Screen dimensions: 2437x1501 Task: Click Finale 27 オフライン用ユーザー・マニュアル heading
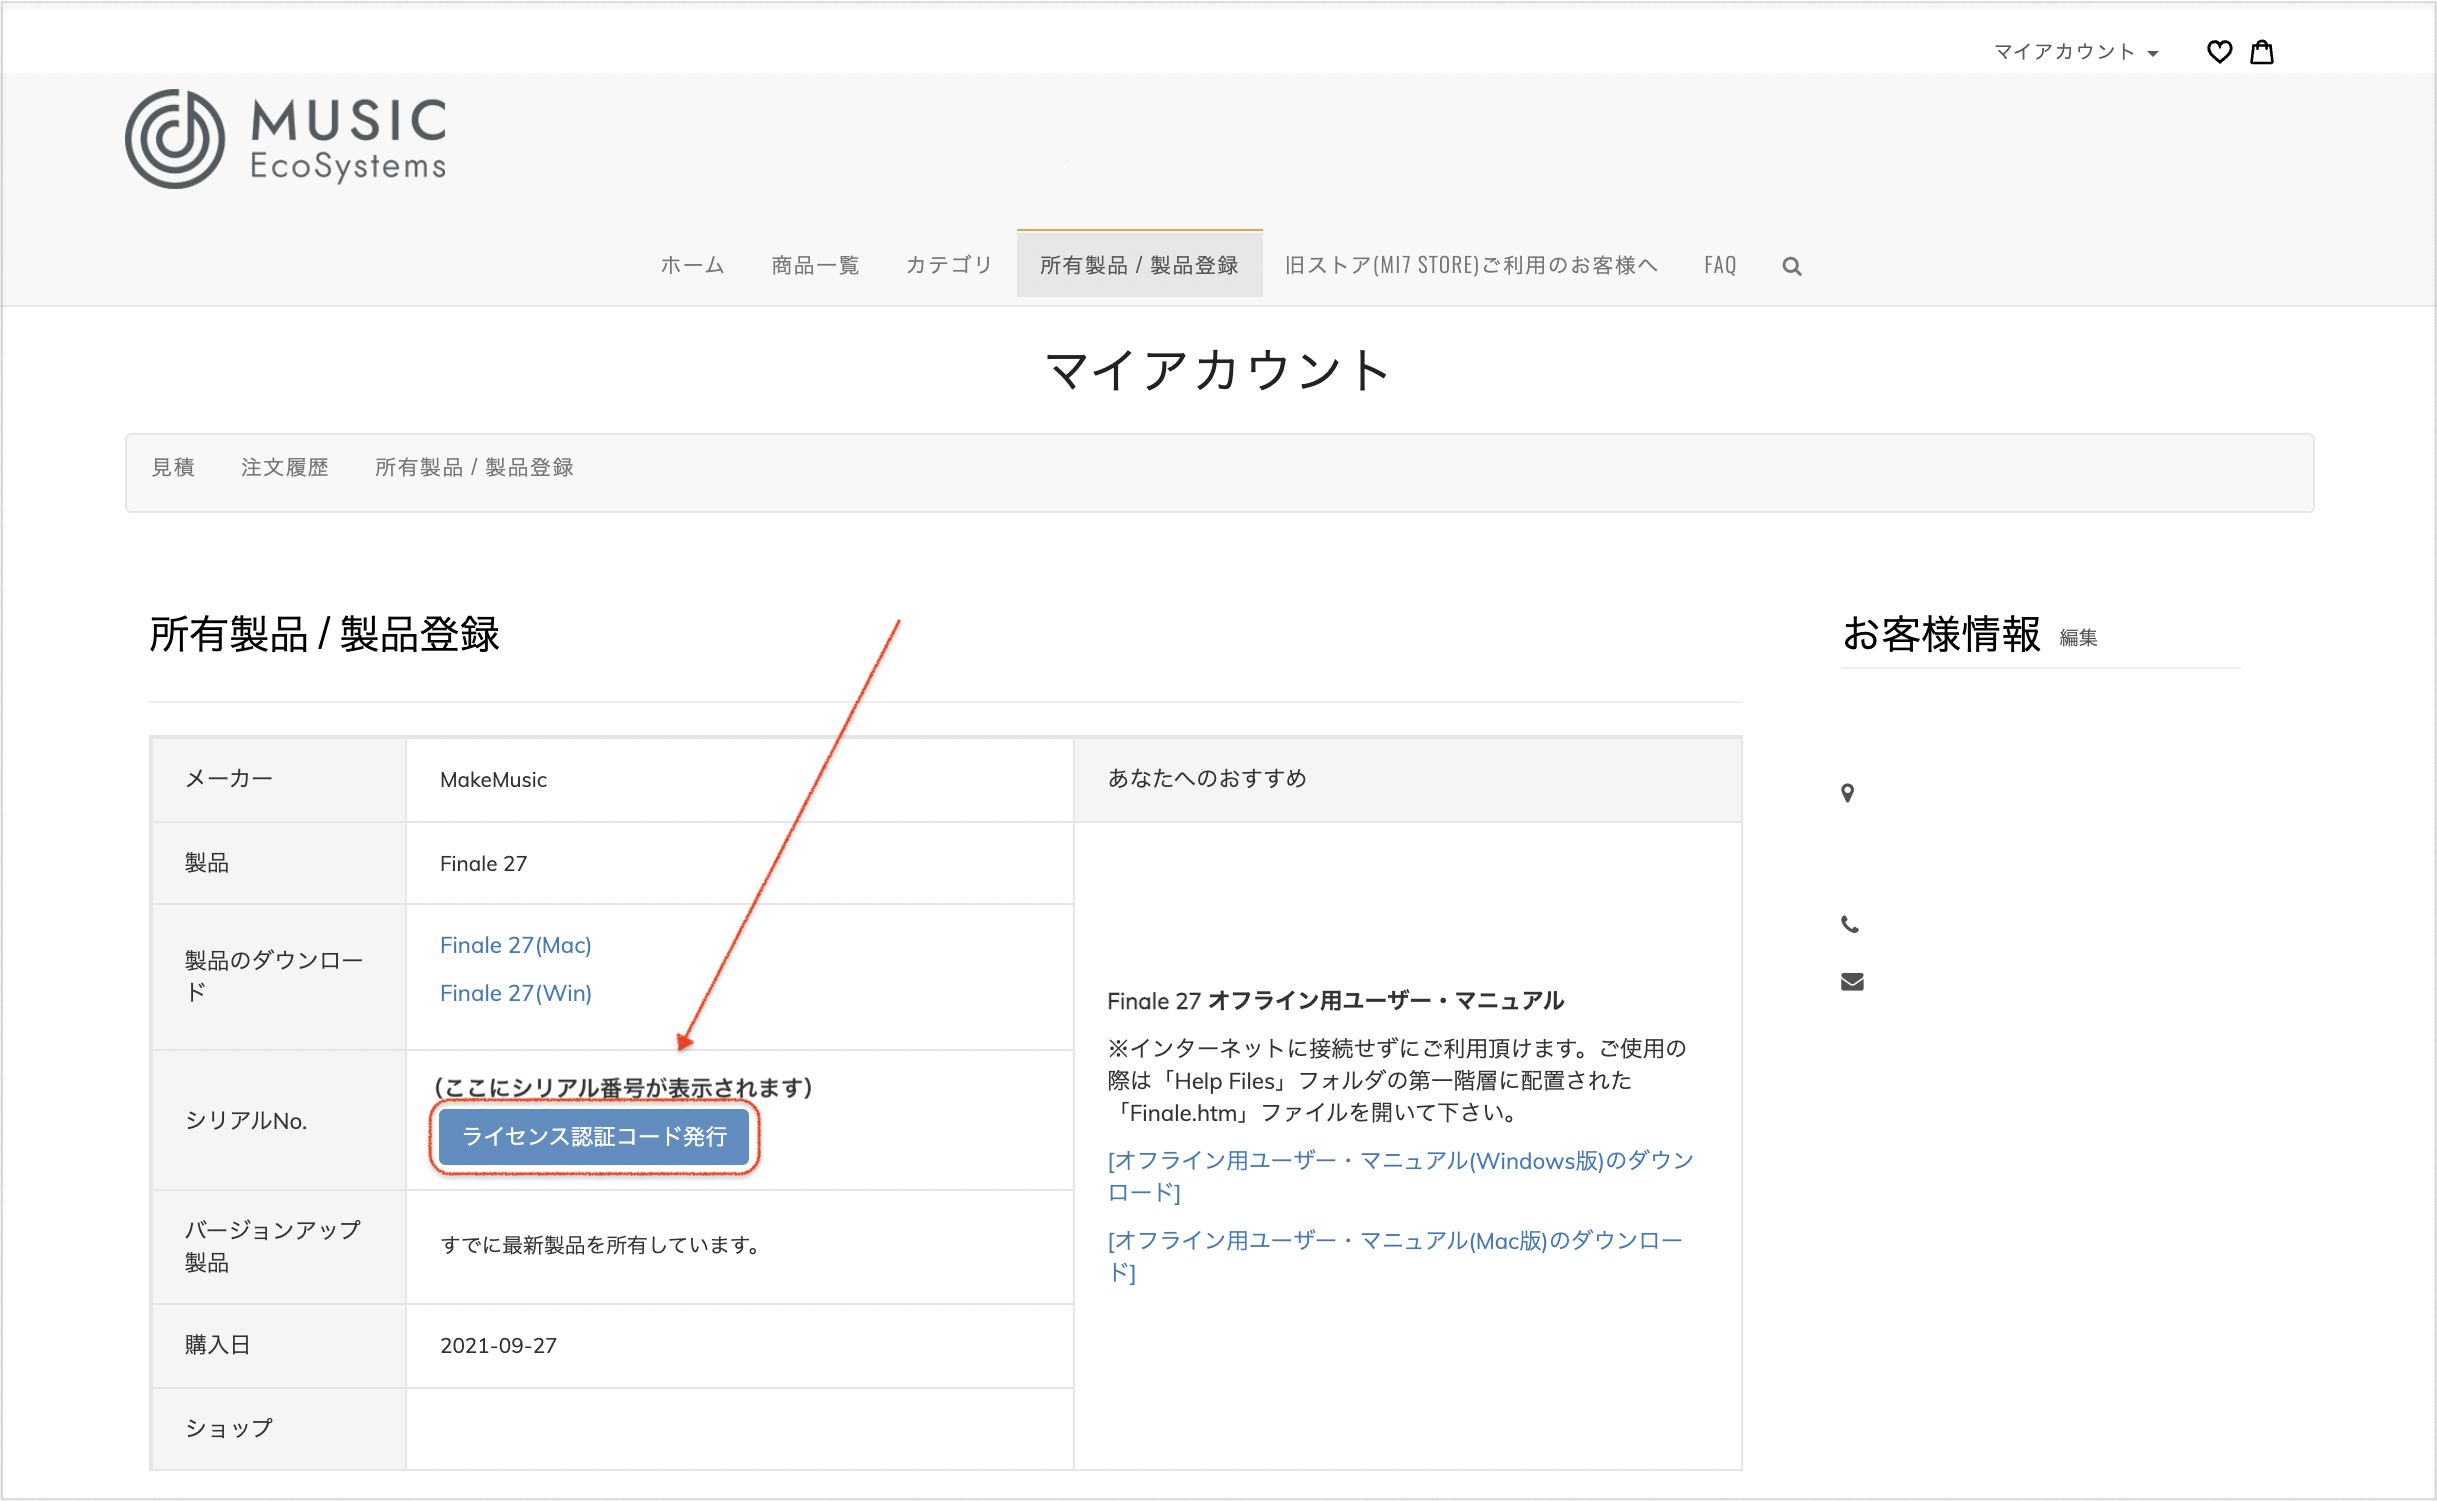point(1335,1000)
